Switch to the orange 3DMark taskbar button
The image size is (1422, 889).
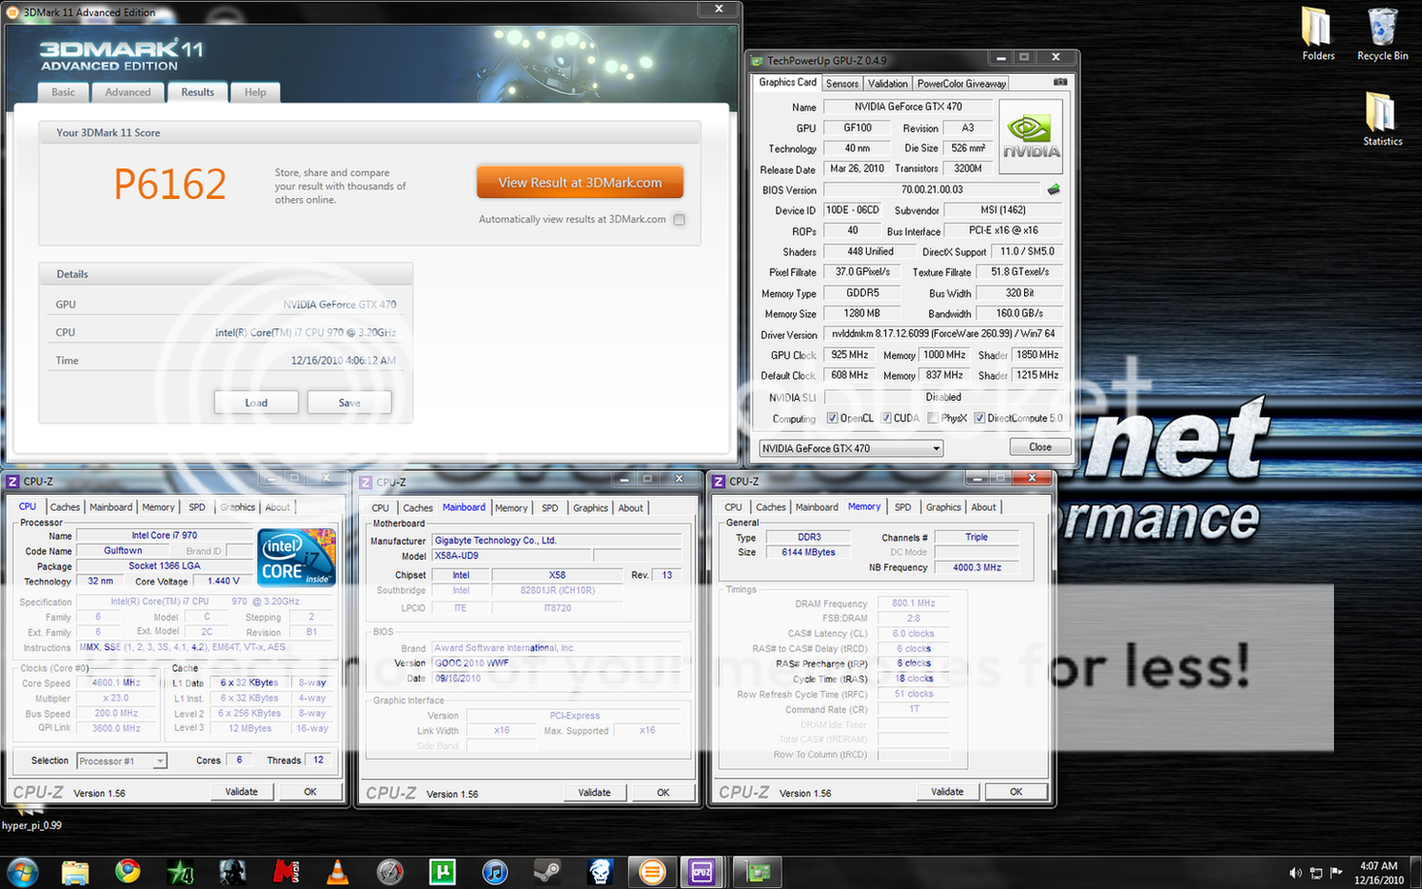click(x=651, y=872)
